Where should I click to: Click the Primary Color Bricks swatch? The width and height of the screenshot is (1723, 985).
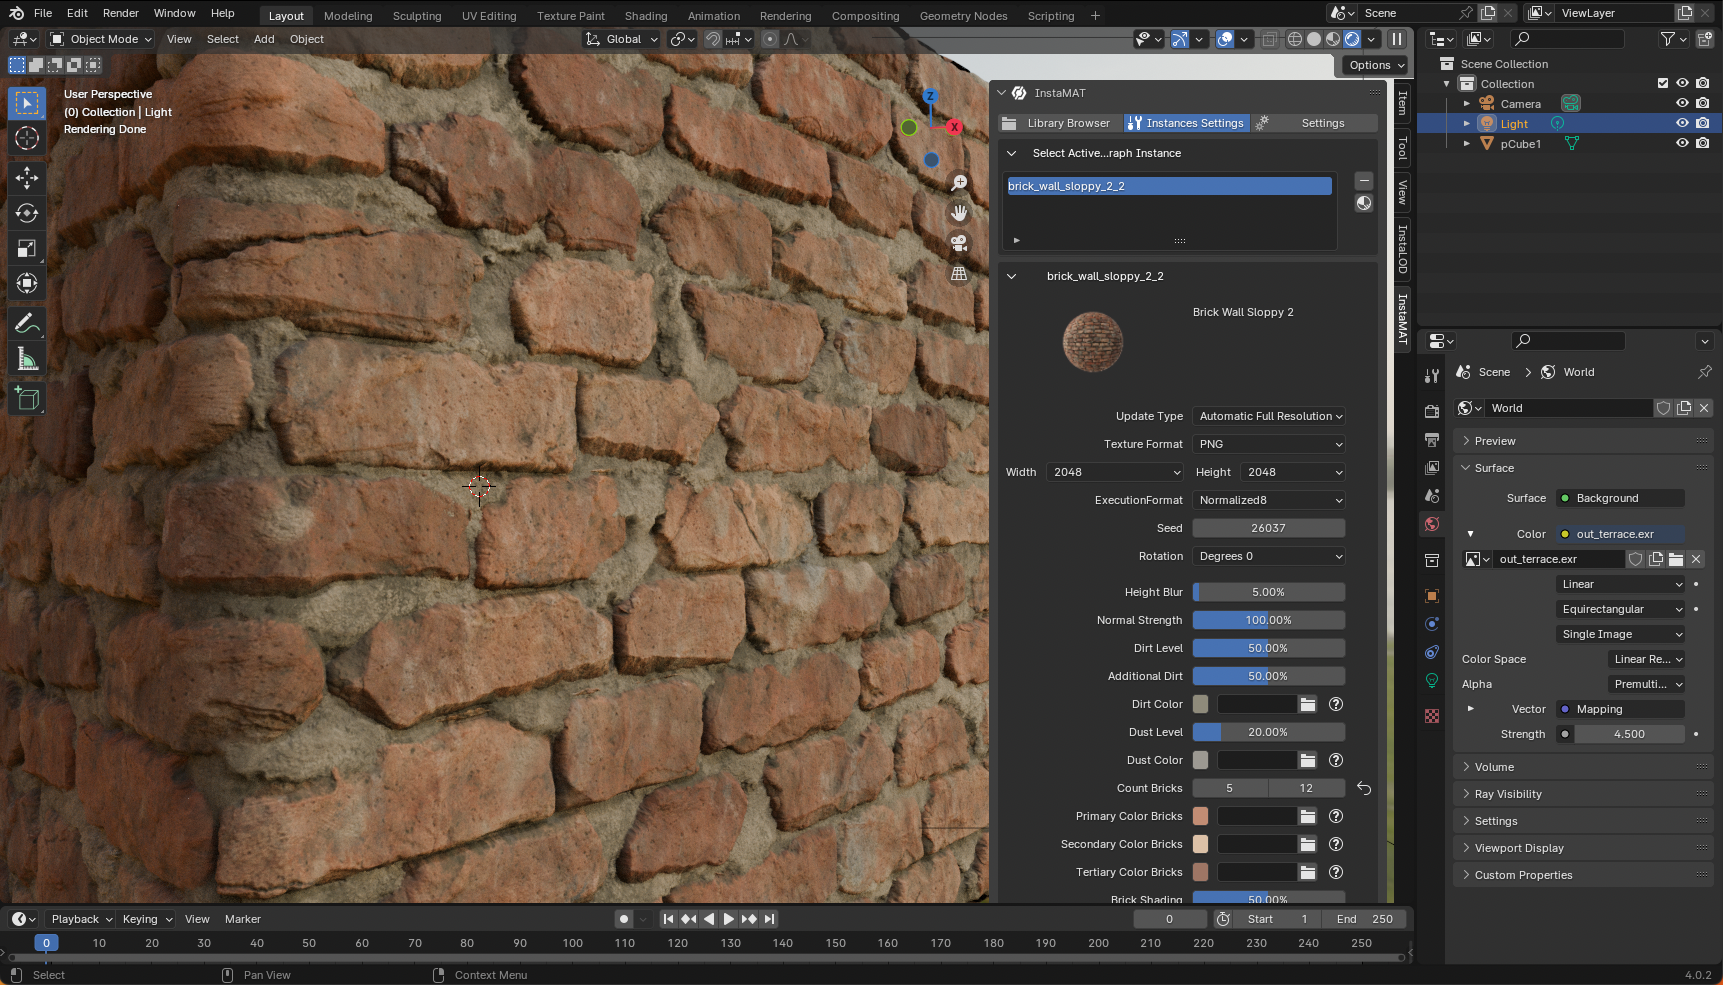click(x=1200, y=816)
